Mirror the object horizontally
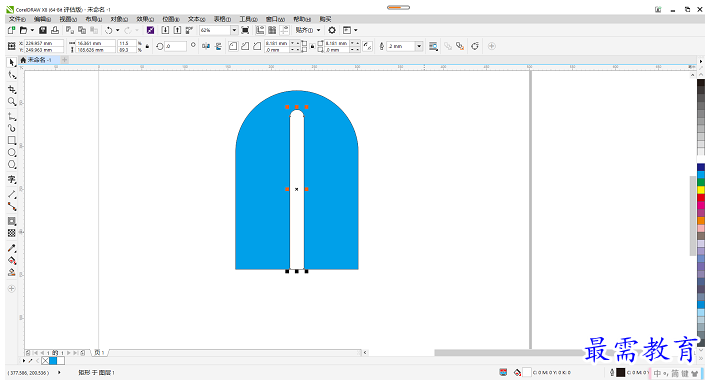The image size is (706, 381). (206, 46)
